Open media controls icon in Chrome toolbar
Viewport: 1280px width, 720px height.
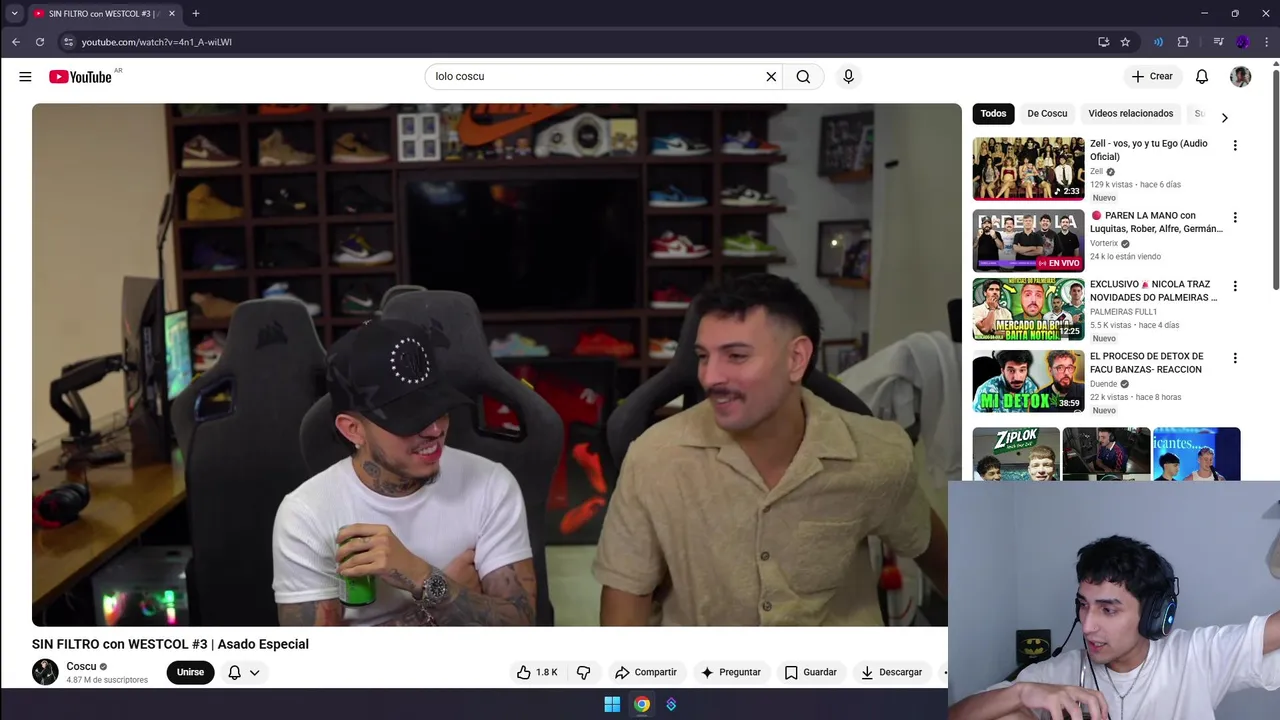1218,42
